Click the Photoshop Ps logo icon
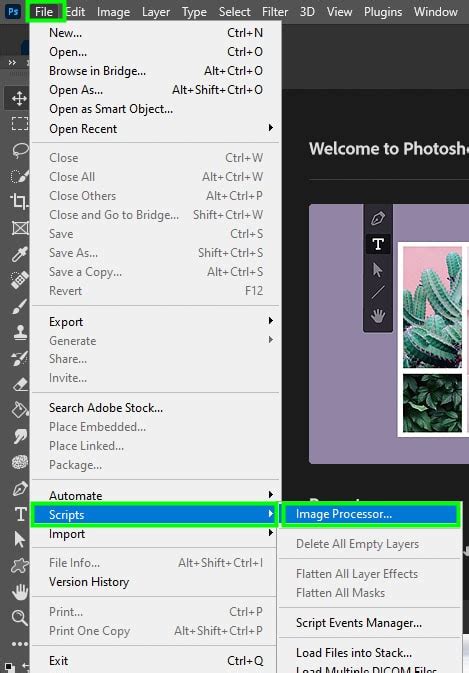The width and height of the screenshot is (469, 673). pos(13,11)
